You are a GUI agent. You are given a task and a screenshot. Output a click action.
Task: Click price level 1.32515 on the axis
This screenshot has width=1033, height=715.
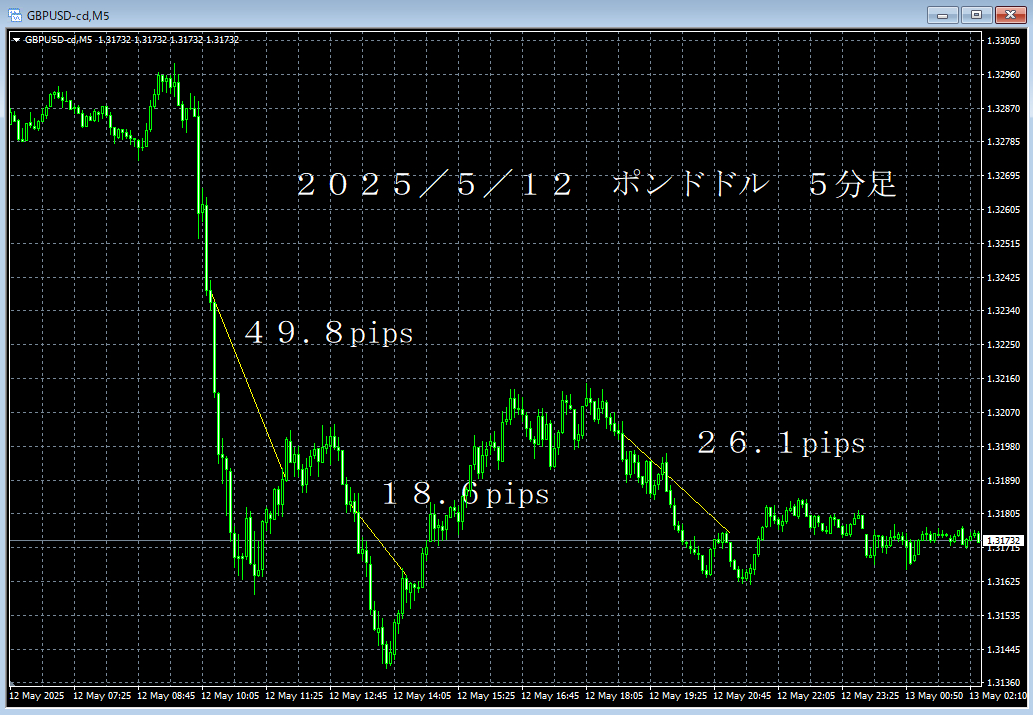coord(1003,244)
